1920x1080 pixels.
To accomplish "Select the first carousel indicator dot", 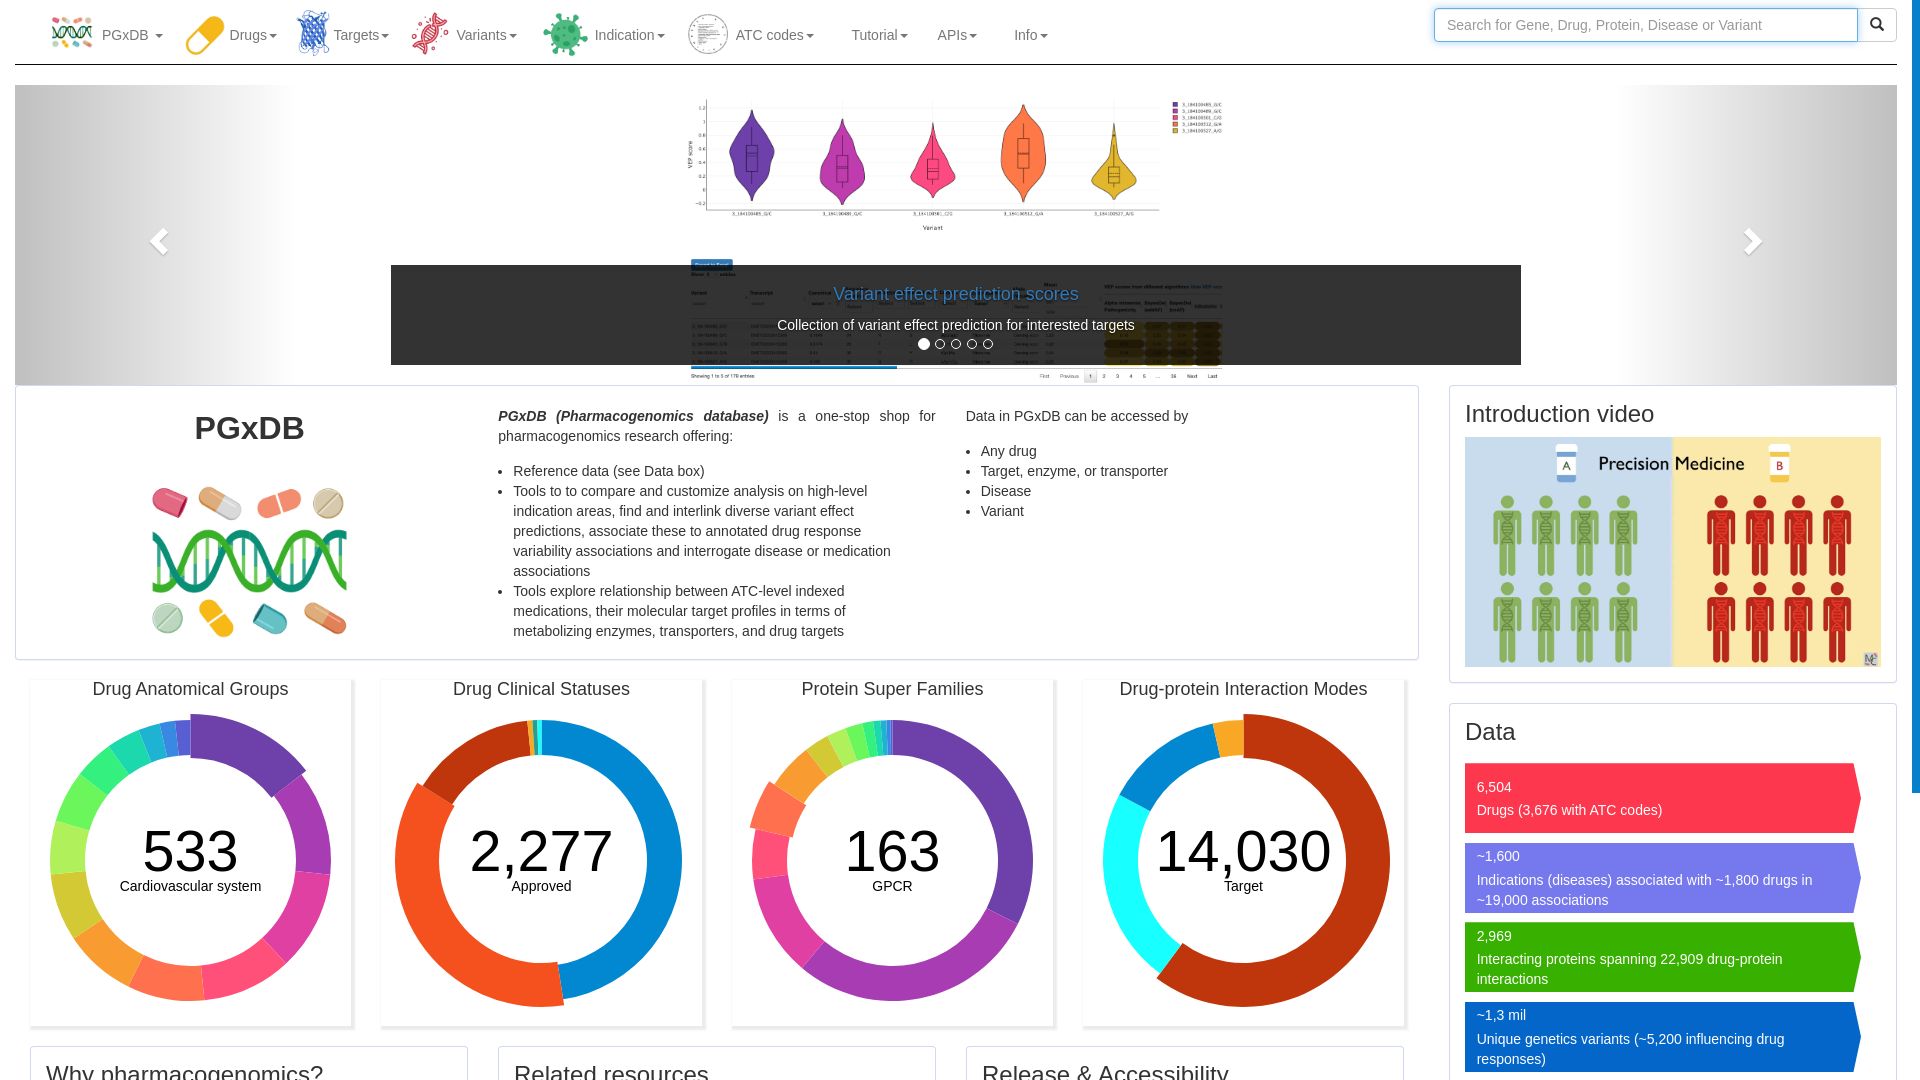I will pos(924,344).
